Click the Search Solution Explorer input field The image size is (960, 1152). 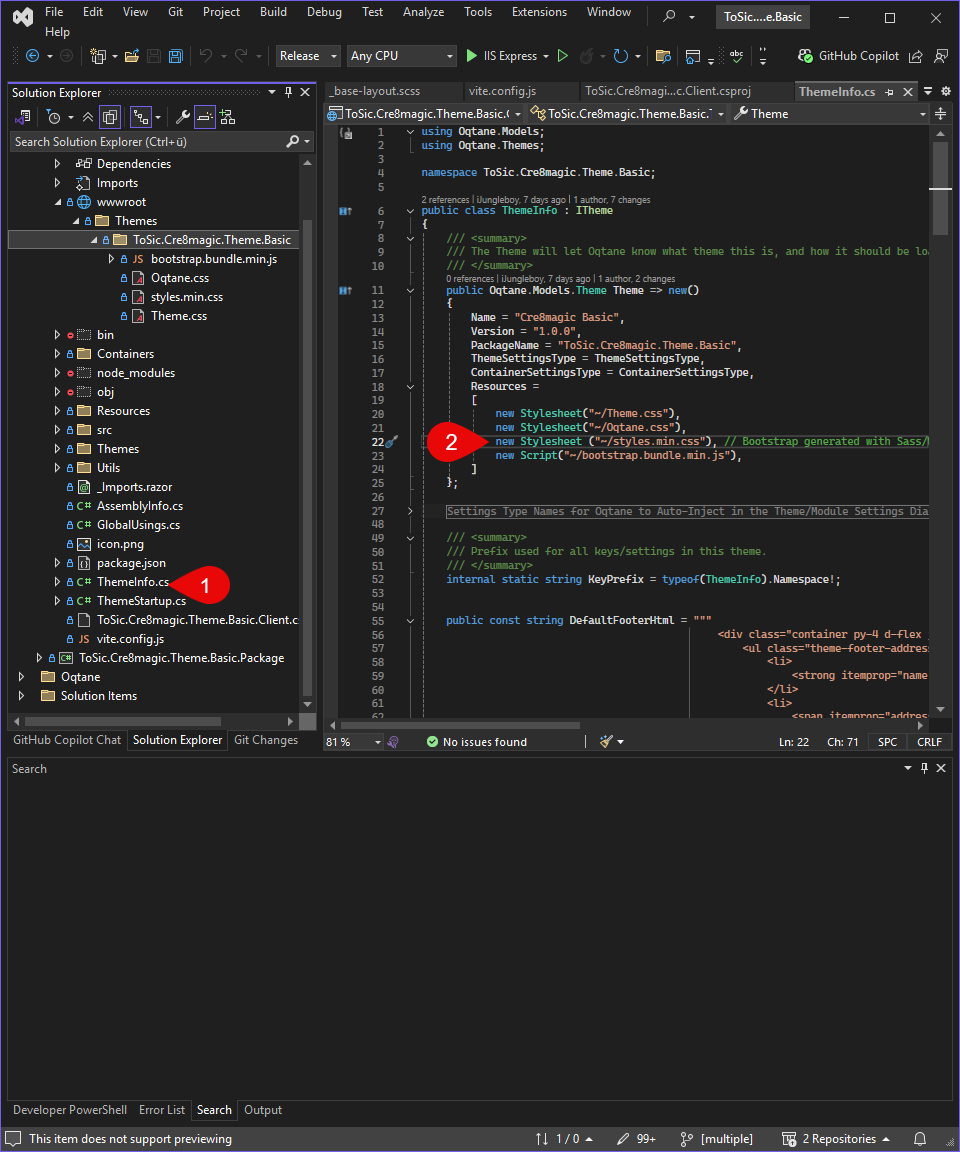pyautogui.click(x=147, y=142)
